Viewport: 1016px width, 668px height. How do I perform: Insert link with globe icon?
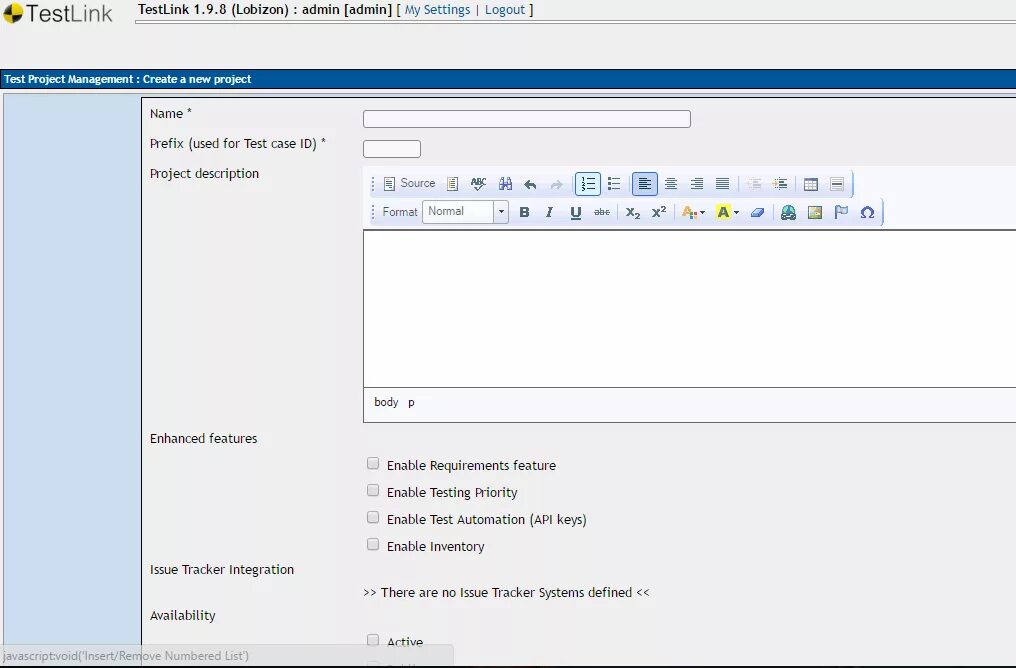789,213
